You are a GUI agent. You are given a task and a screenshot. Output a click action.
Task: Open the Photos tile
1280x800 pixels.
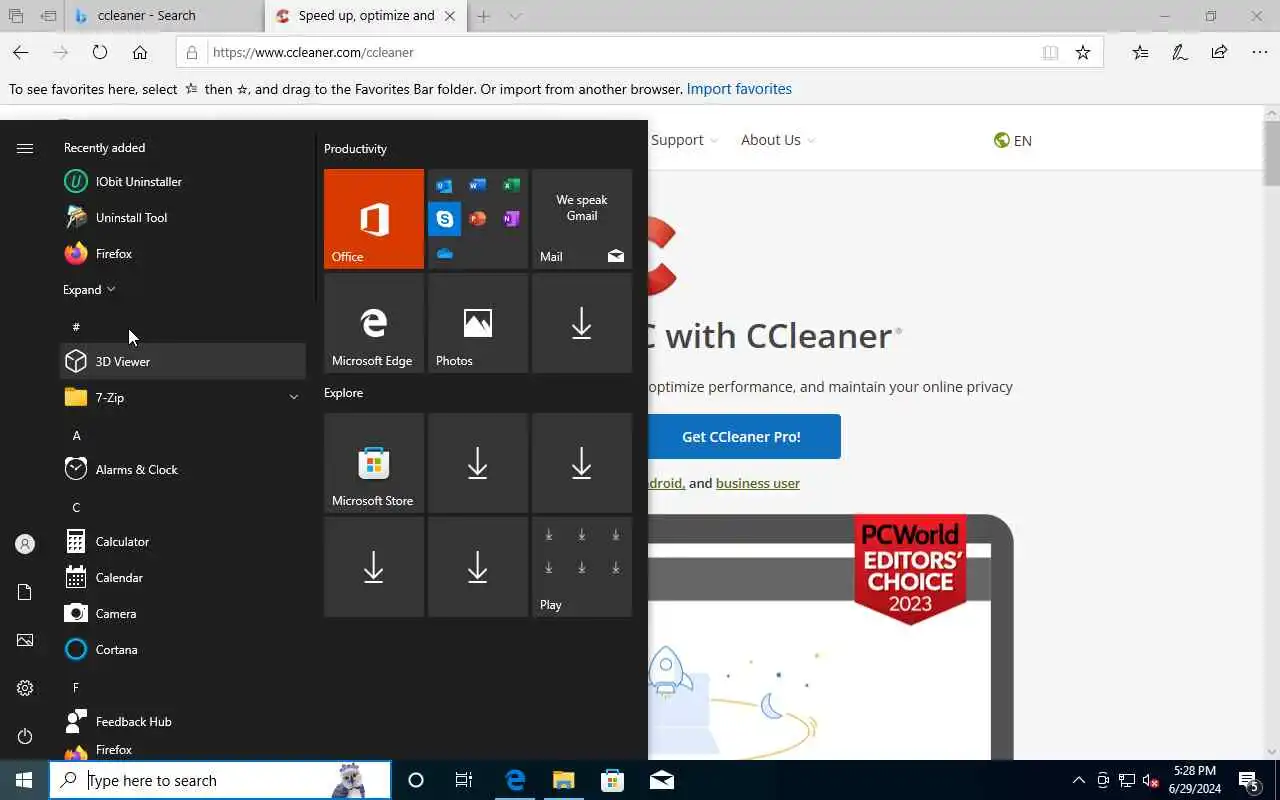click(478, 323)
